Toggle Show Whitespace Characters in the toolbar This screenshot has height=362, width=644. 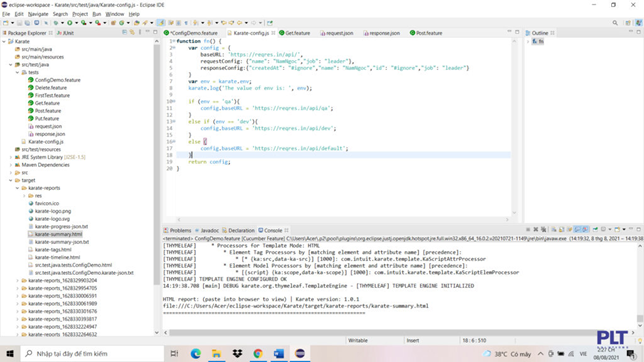click(x=186, y=23)
